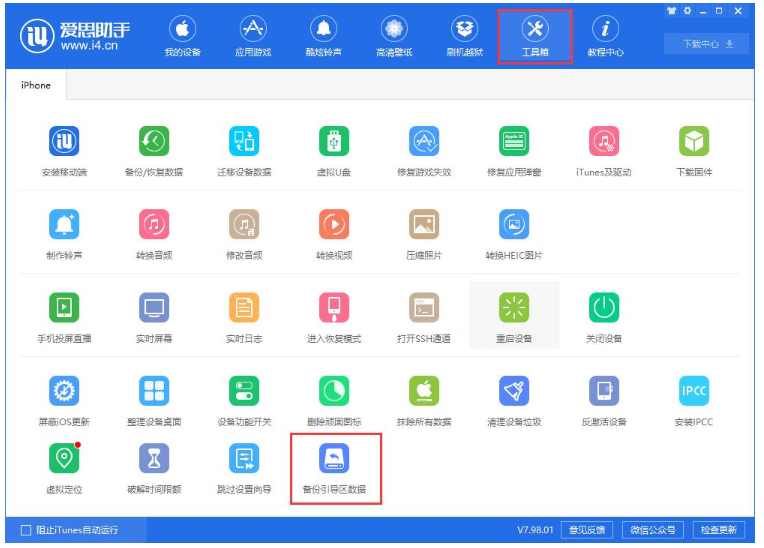Select 反激活设备 tool

pos(604,391)
